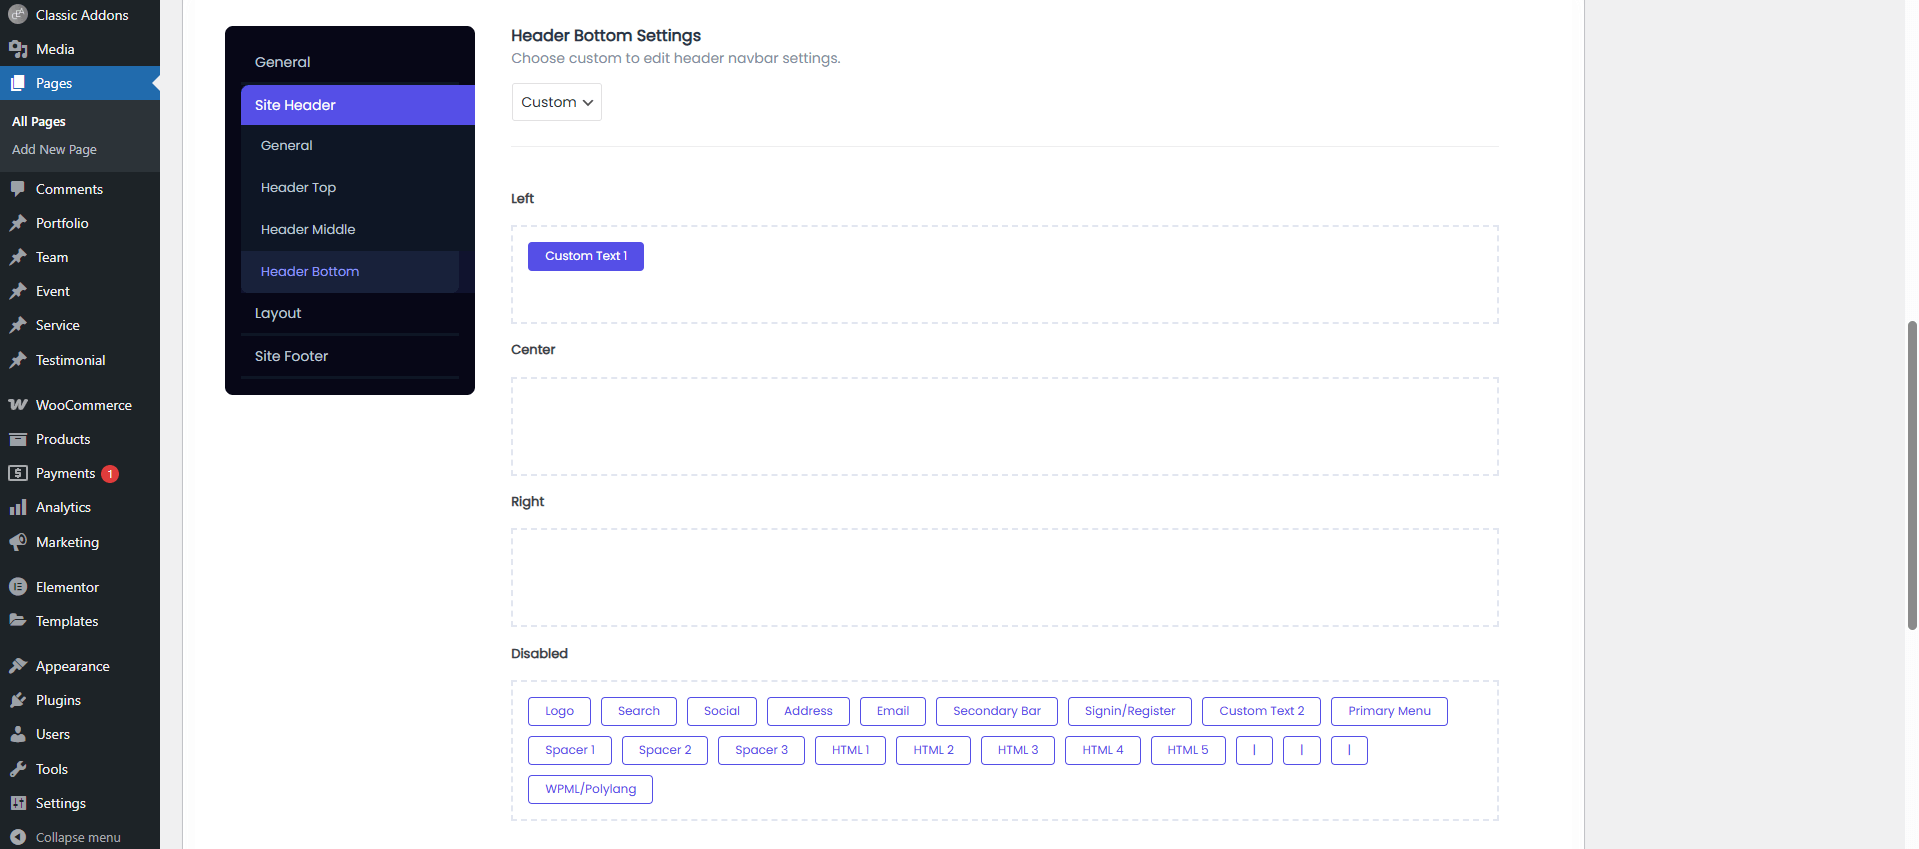Click the Analytics bar chart icon
Viewport: 1919px width, 849px height.
coord(18,507)
